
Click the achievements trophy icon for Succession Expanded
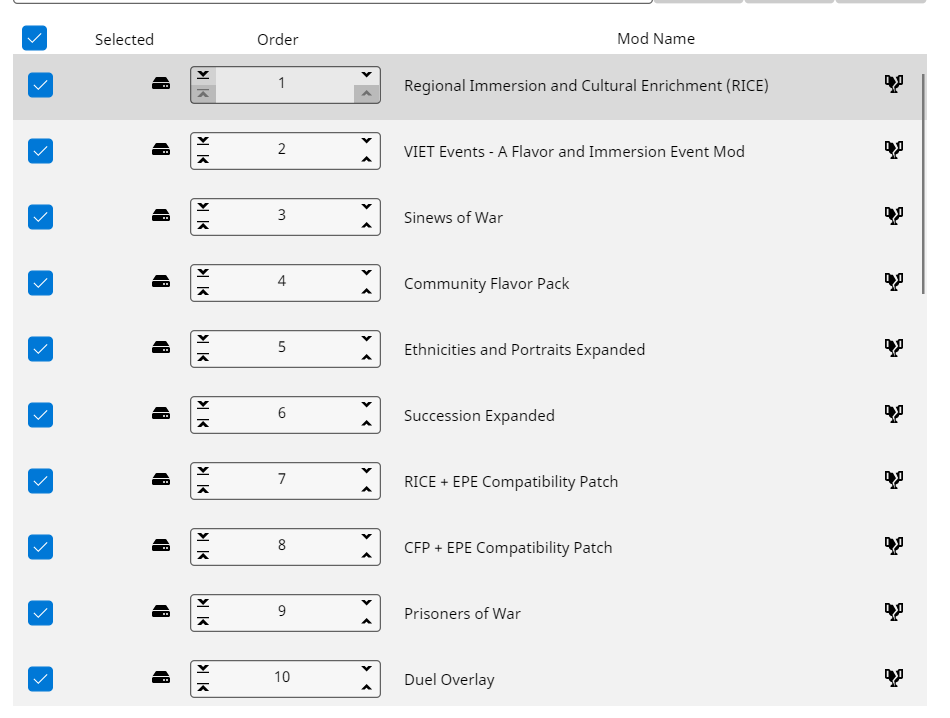pyautogui.click(x=893, y=413)
